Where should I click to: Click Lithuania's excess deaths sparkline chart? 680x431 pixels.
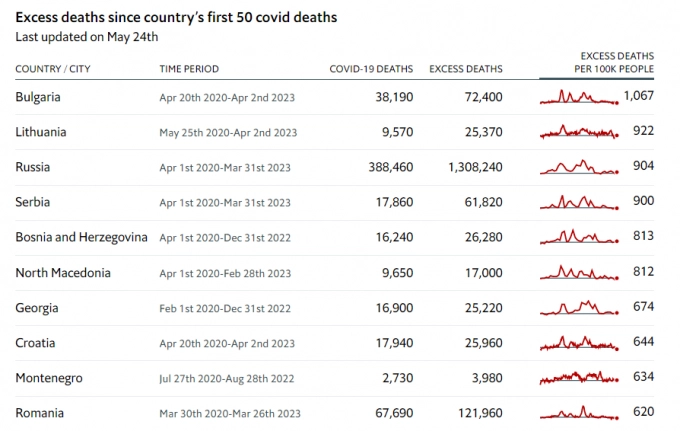coord(579,132)
